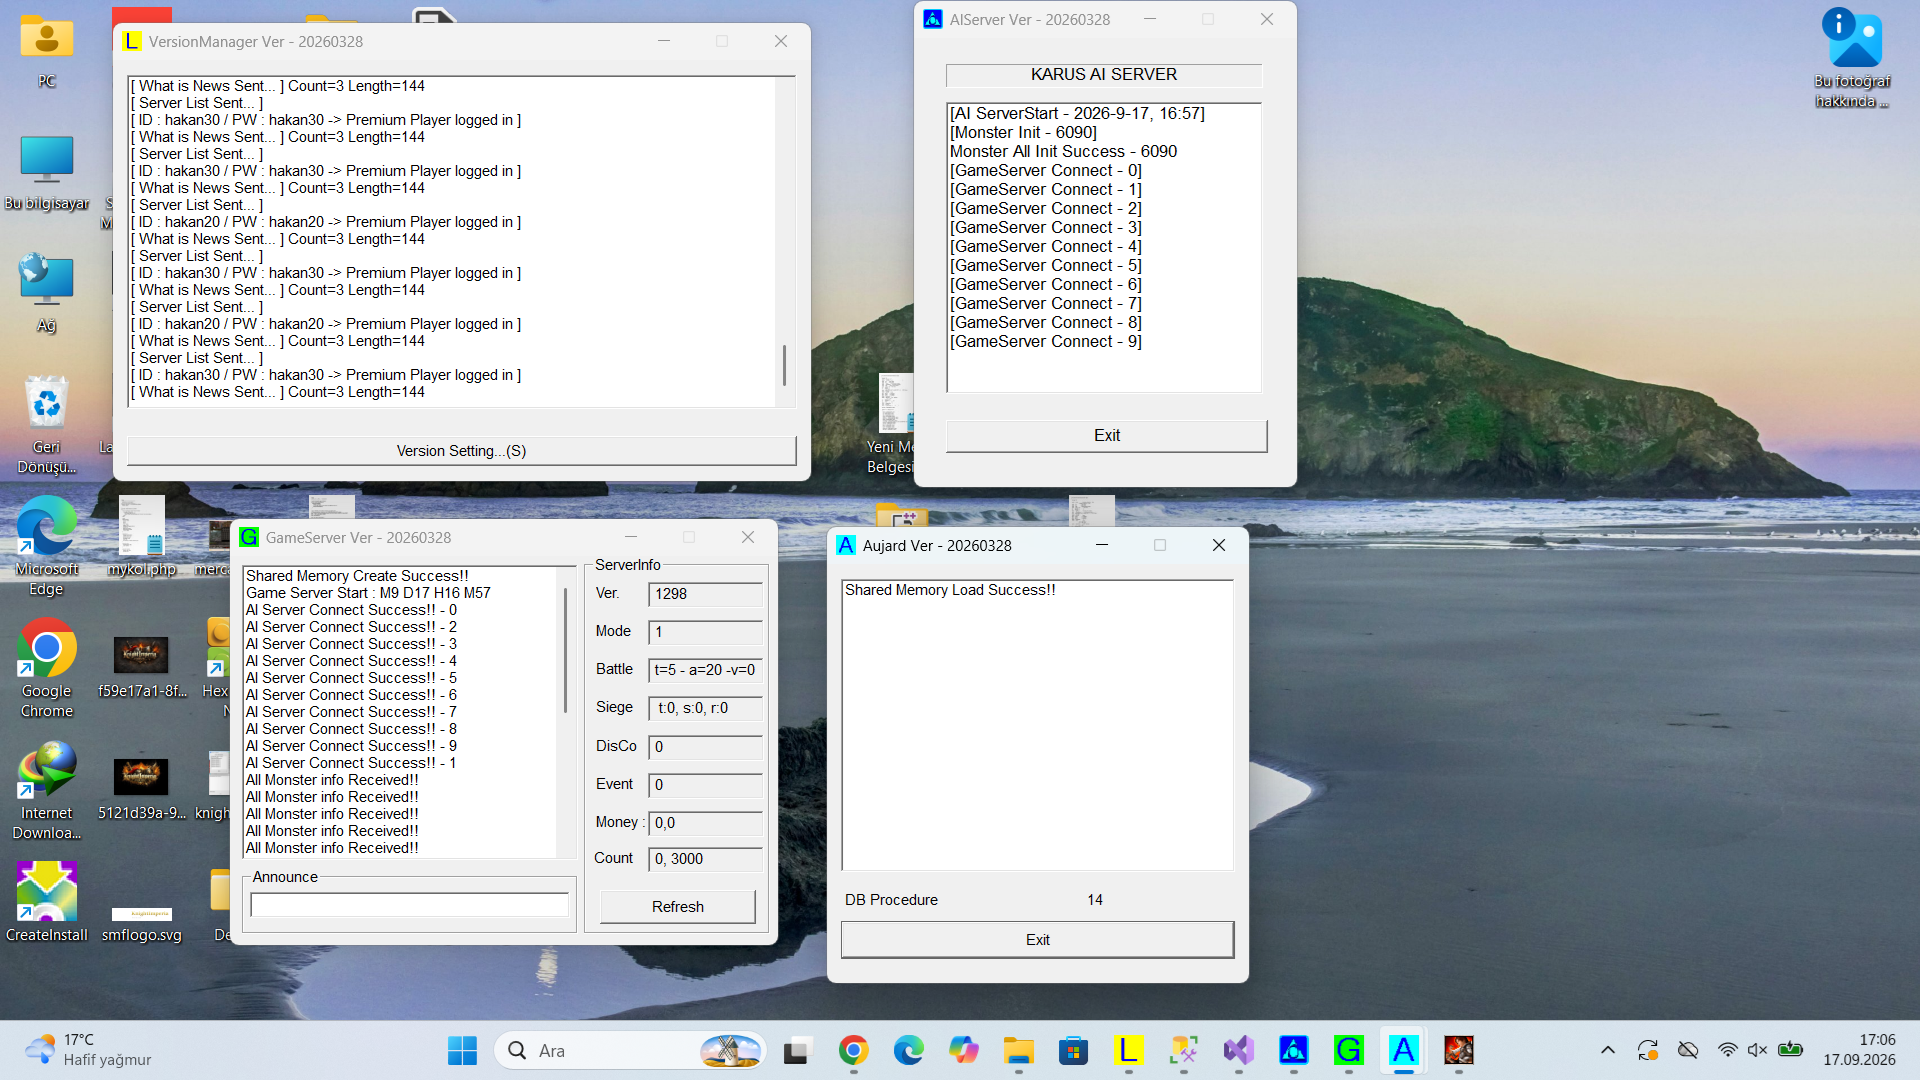Click GameServer log scrollbar thumb
This screenshot has width=1920, height=1080.
(566, 650)
